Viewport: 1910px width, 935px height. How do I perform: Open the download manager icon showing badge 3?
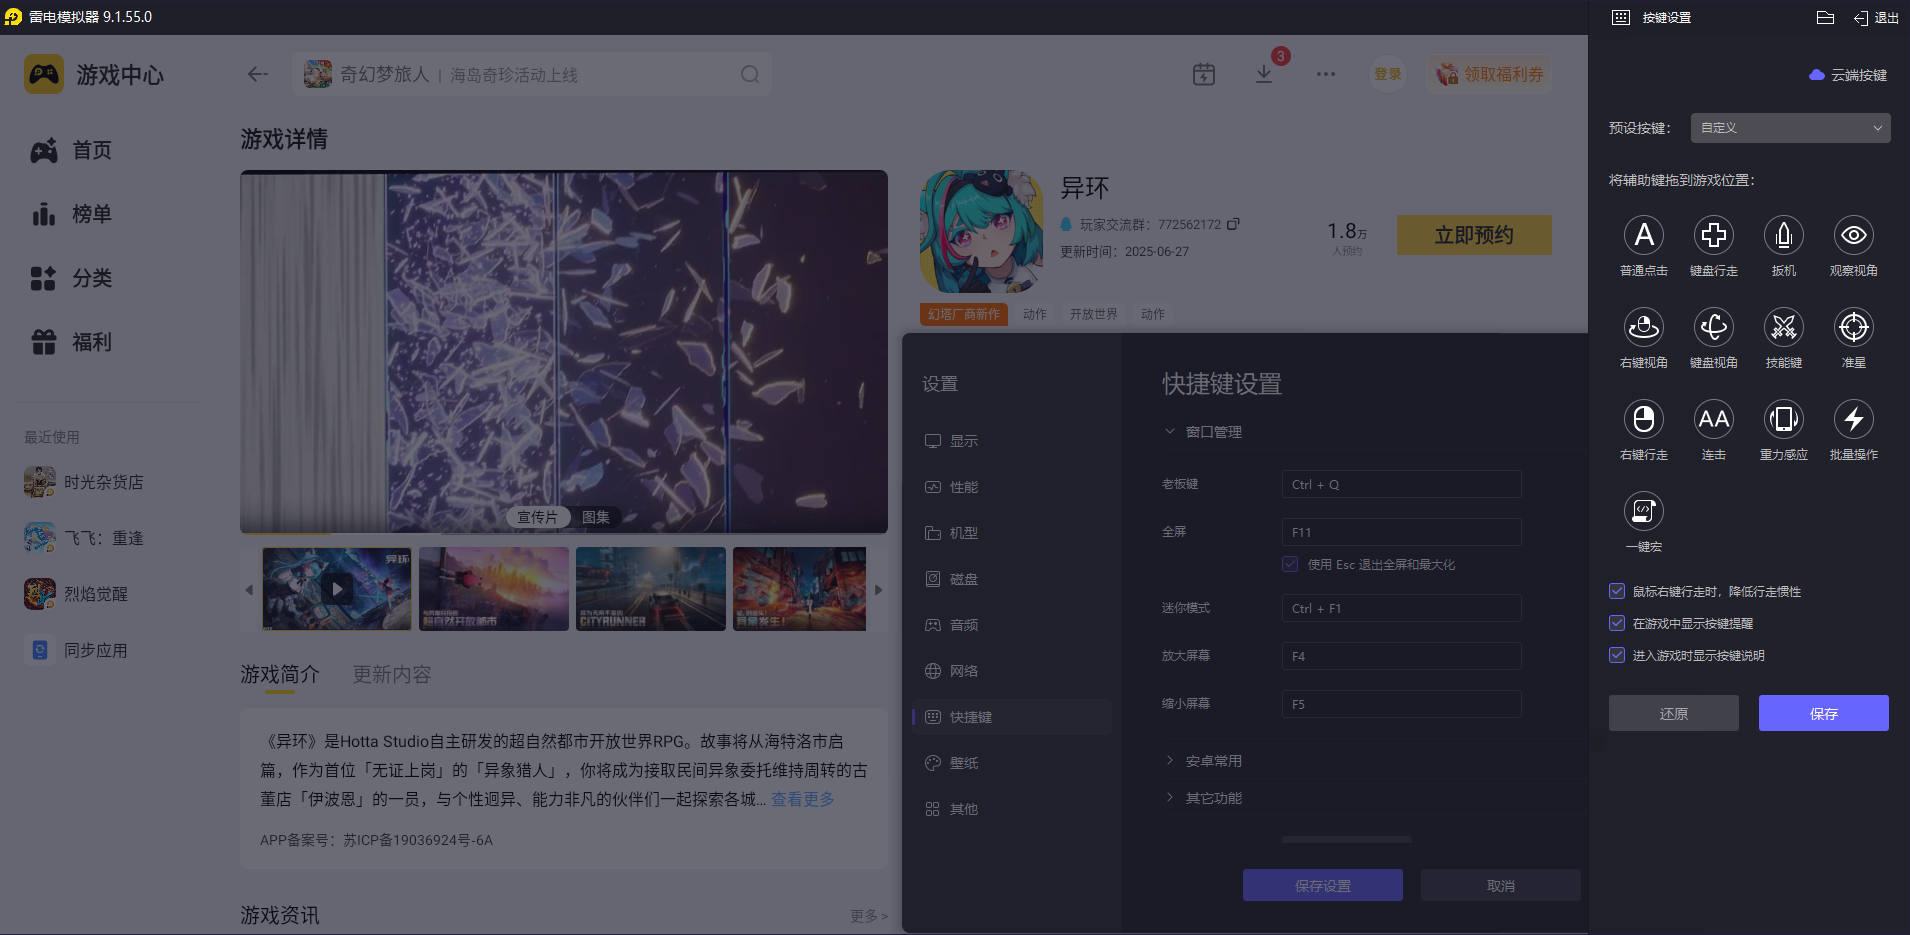click(1265, 73)
